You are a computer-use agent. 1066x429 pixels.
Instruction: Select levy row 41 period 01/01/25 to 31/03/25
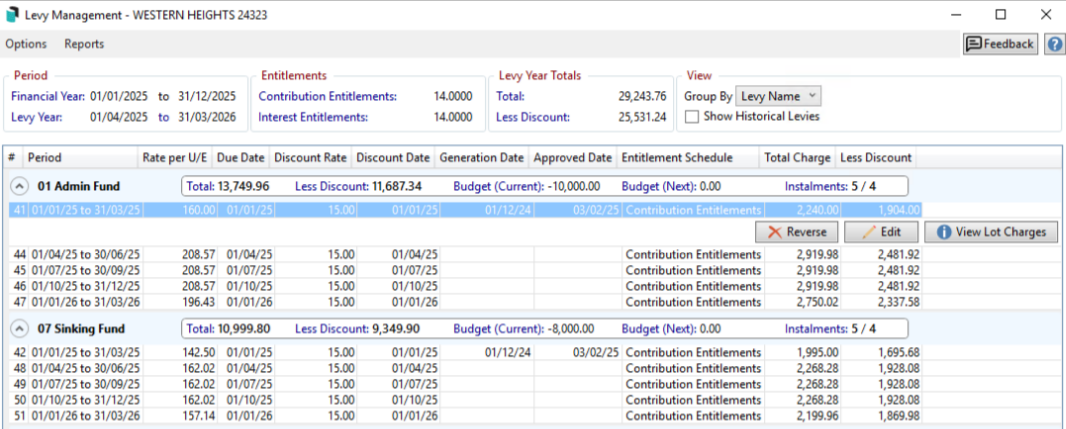tap(464, 210)
